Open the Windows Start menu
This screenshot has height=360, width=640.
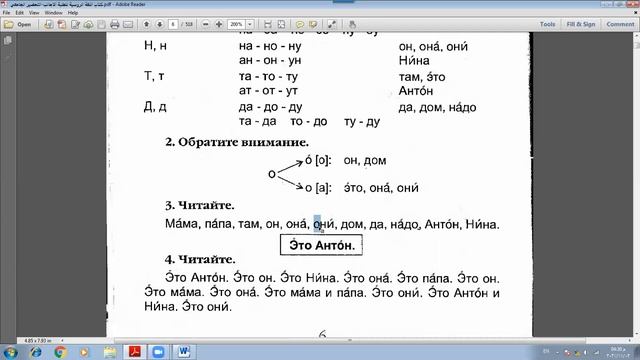10,352
